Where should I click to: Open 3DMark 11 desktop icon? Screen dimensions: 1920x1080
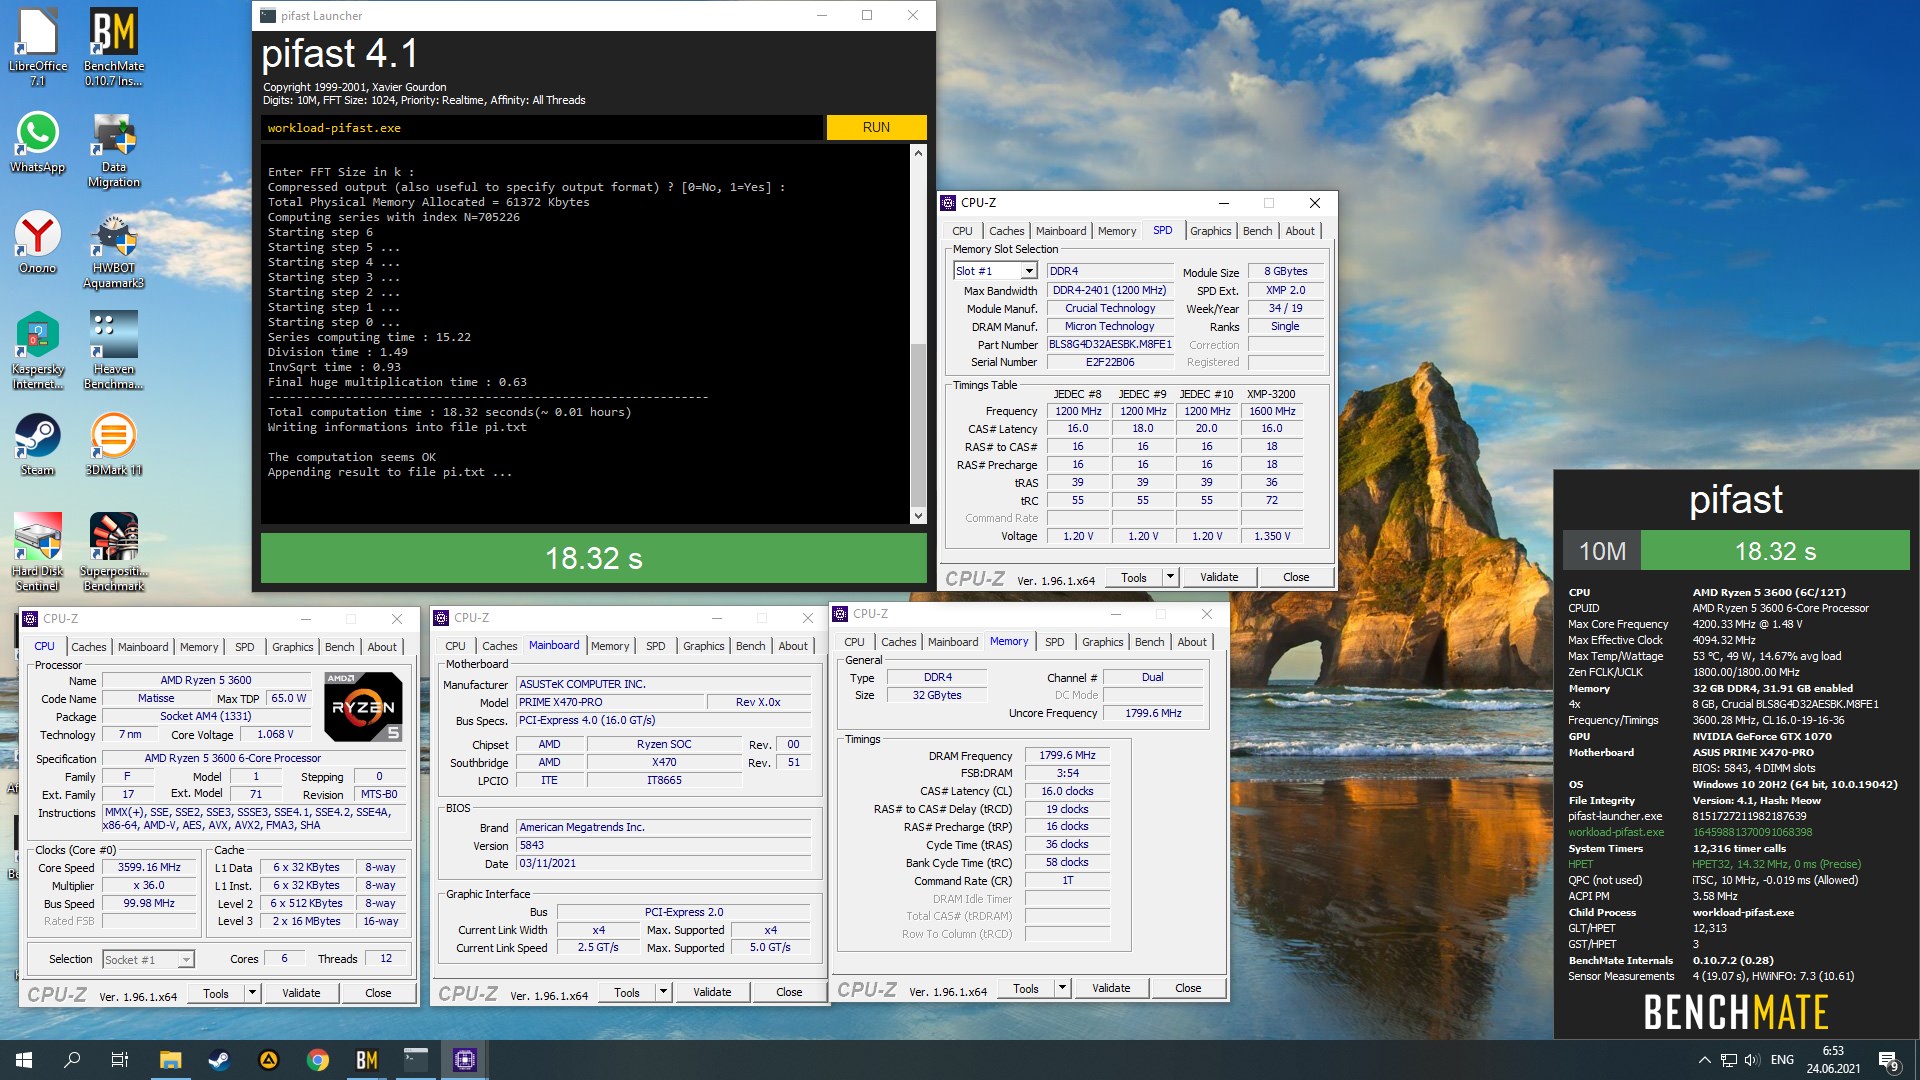coord(114,444)
